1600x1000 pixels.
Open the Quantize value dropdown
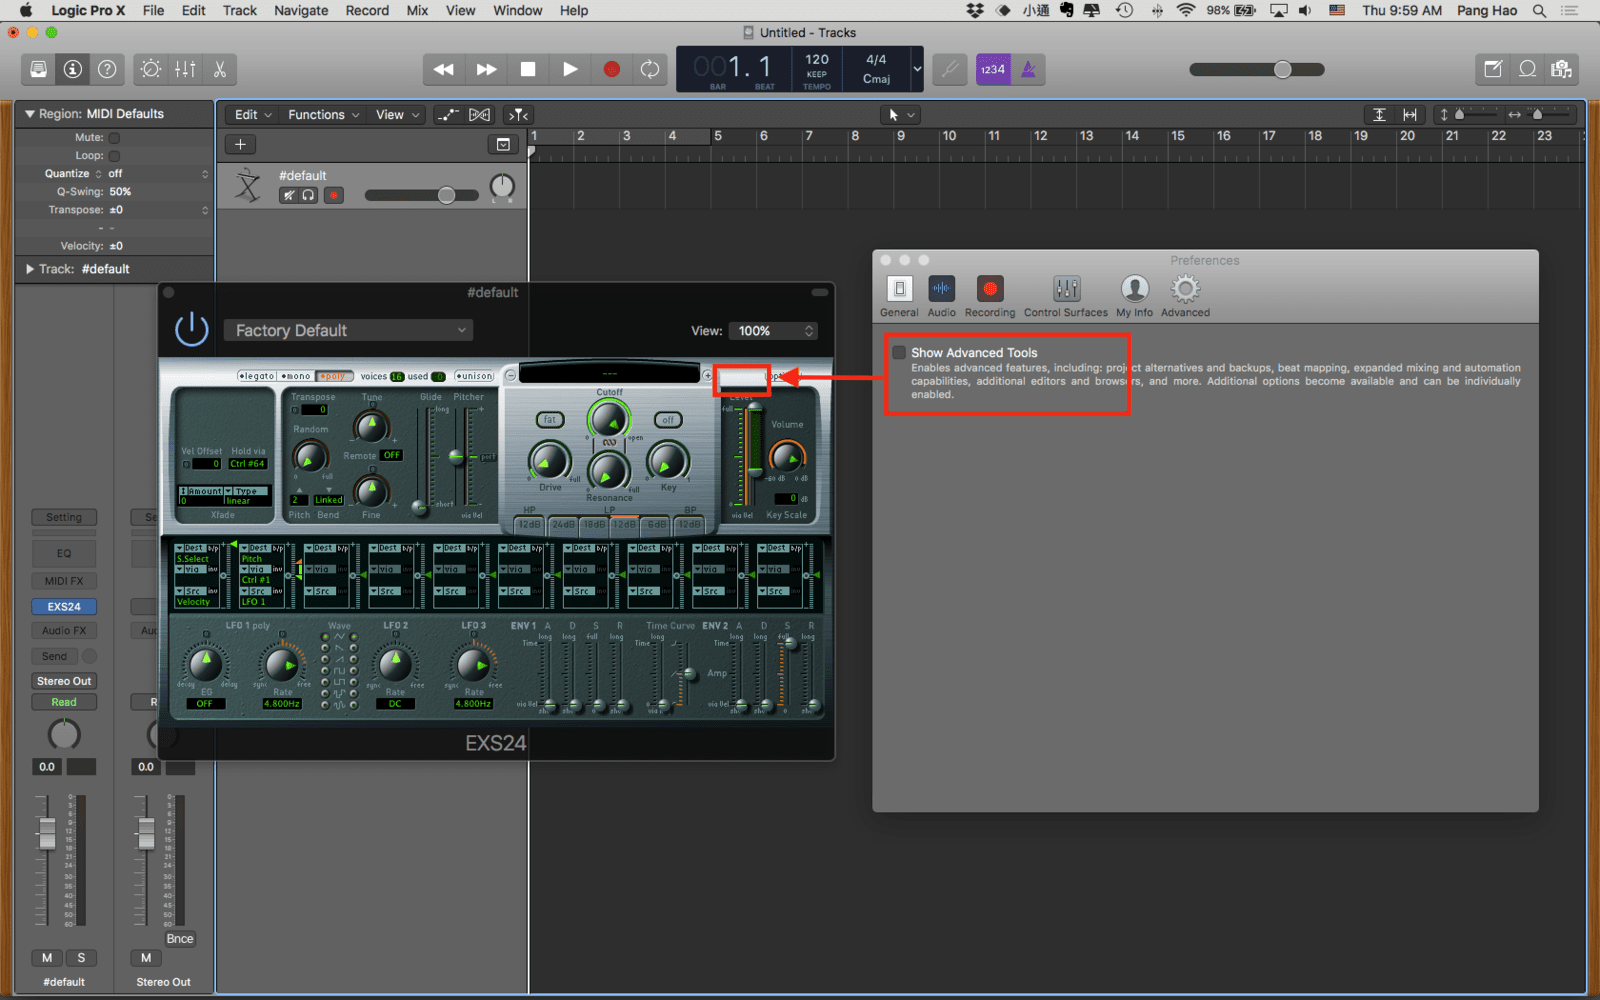pos(158,174)
